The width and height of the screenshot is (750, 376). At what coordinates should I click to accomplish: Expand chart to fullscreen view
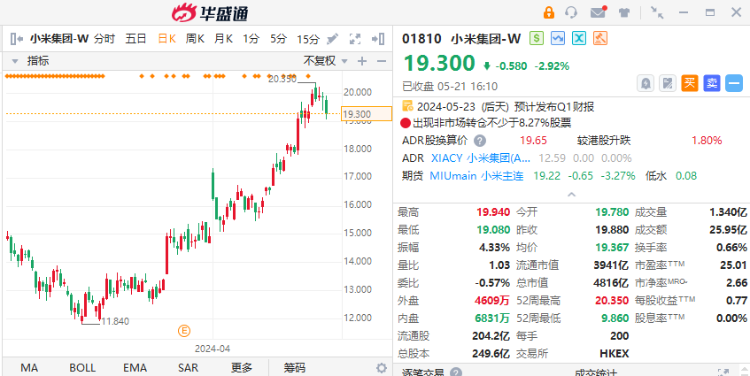(355, 39)
